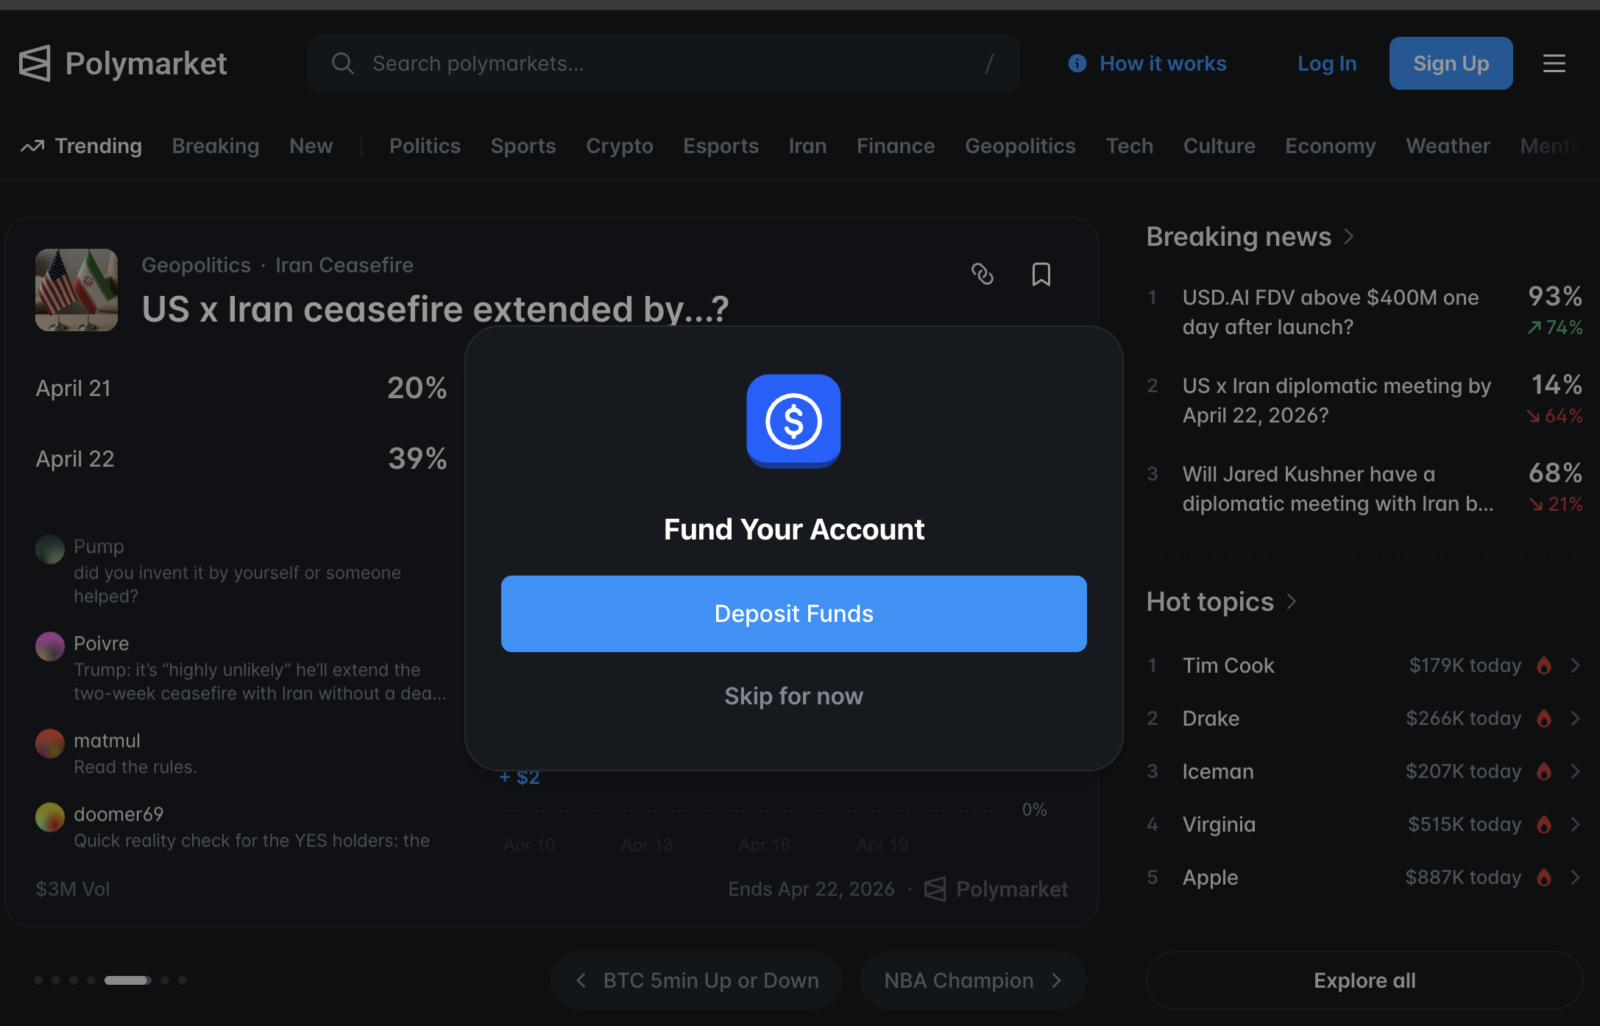Click Poivre's avatar in comments
This screenshot has width=1600, height=1026.
pos(50,646)
